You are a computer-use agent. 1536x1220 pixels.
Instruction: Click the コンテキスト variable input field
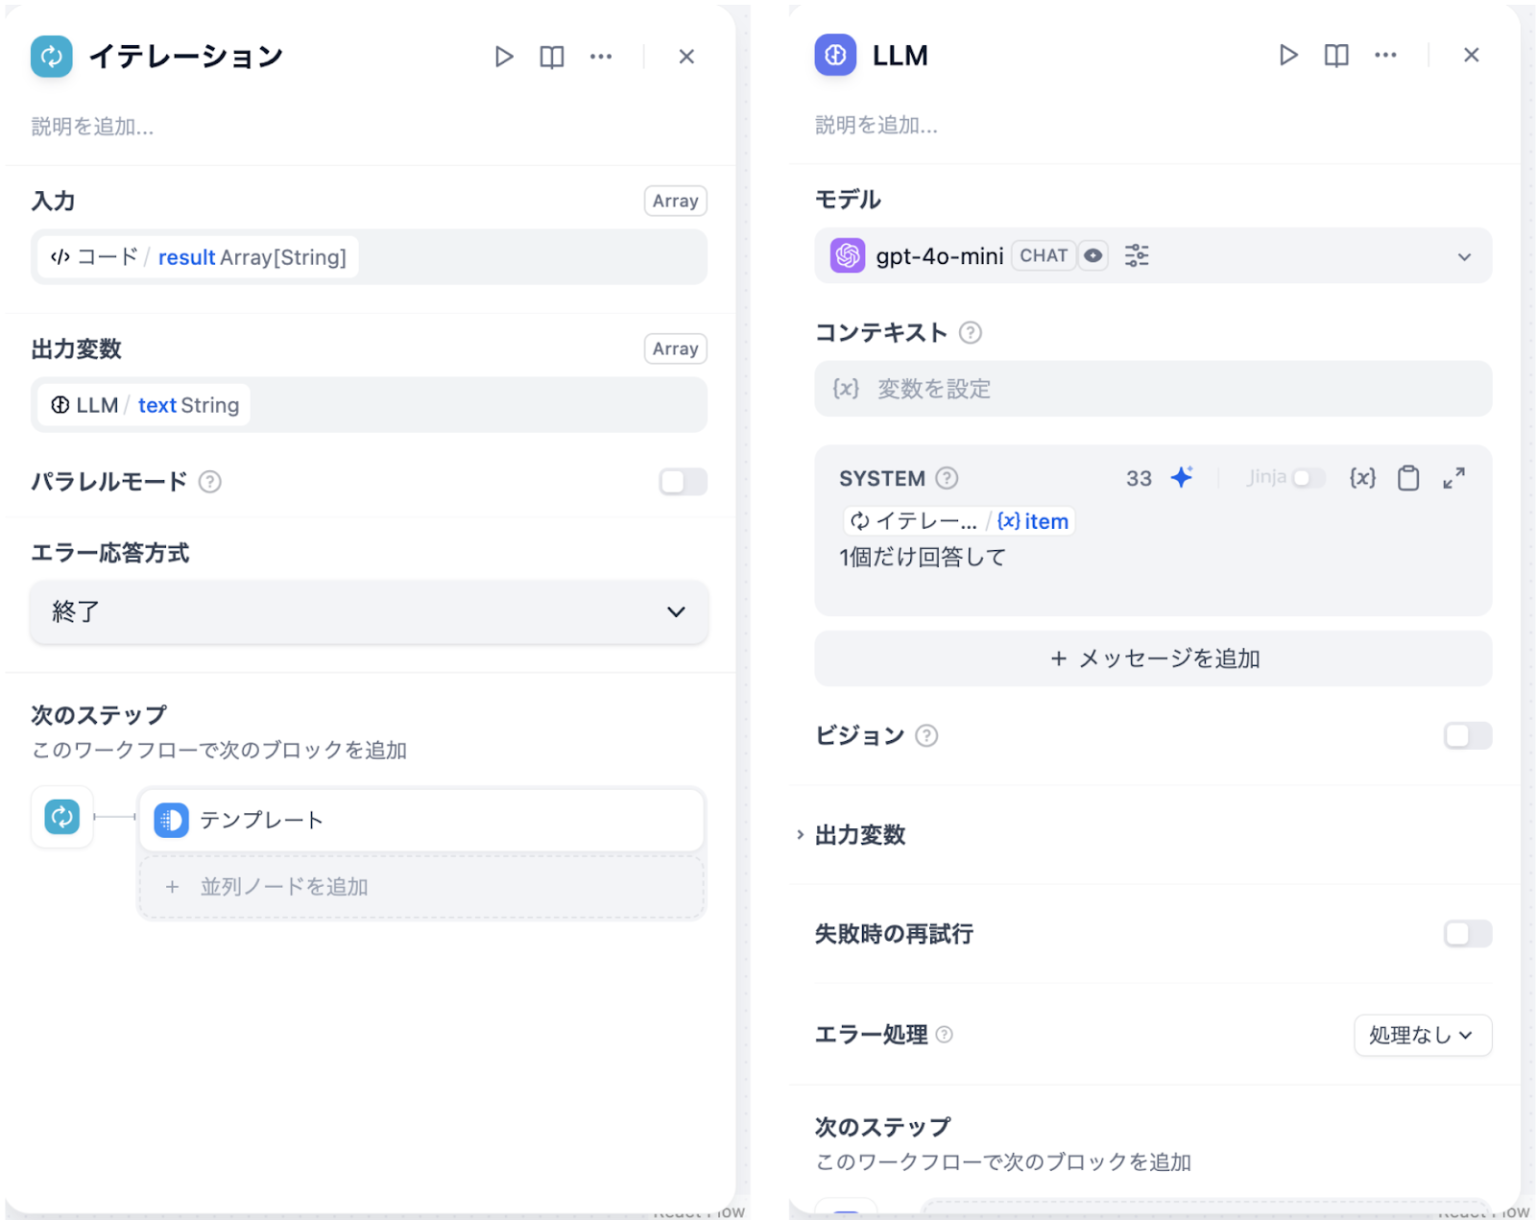(1150, 389)
